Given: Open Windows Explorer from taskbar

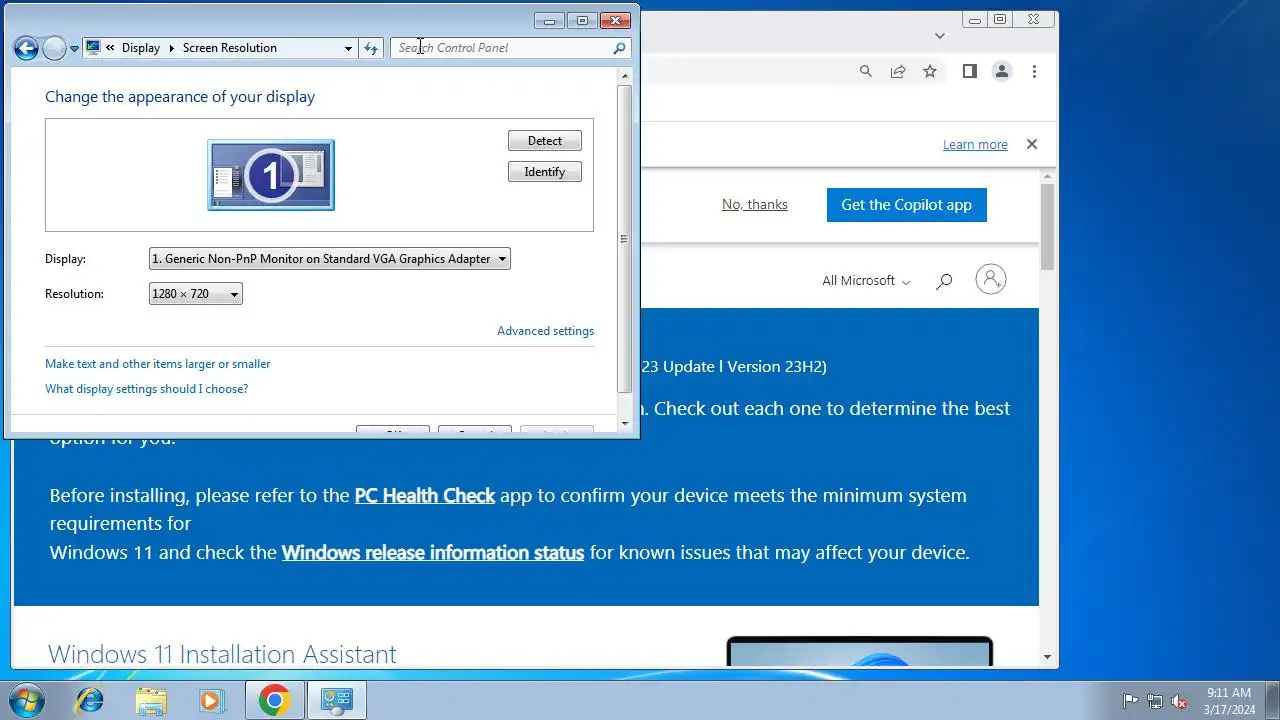Looking at the screenshot, I should coord(151,701).
